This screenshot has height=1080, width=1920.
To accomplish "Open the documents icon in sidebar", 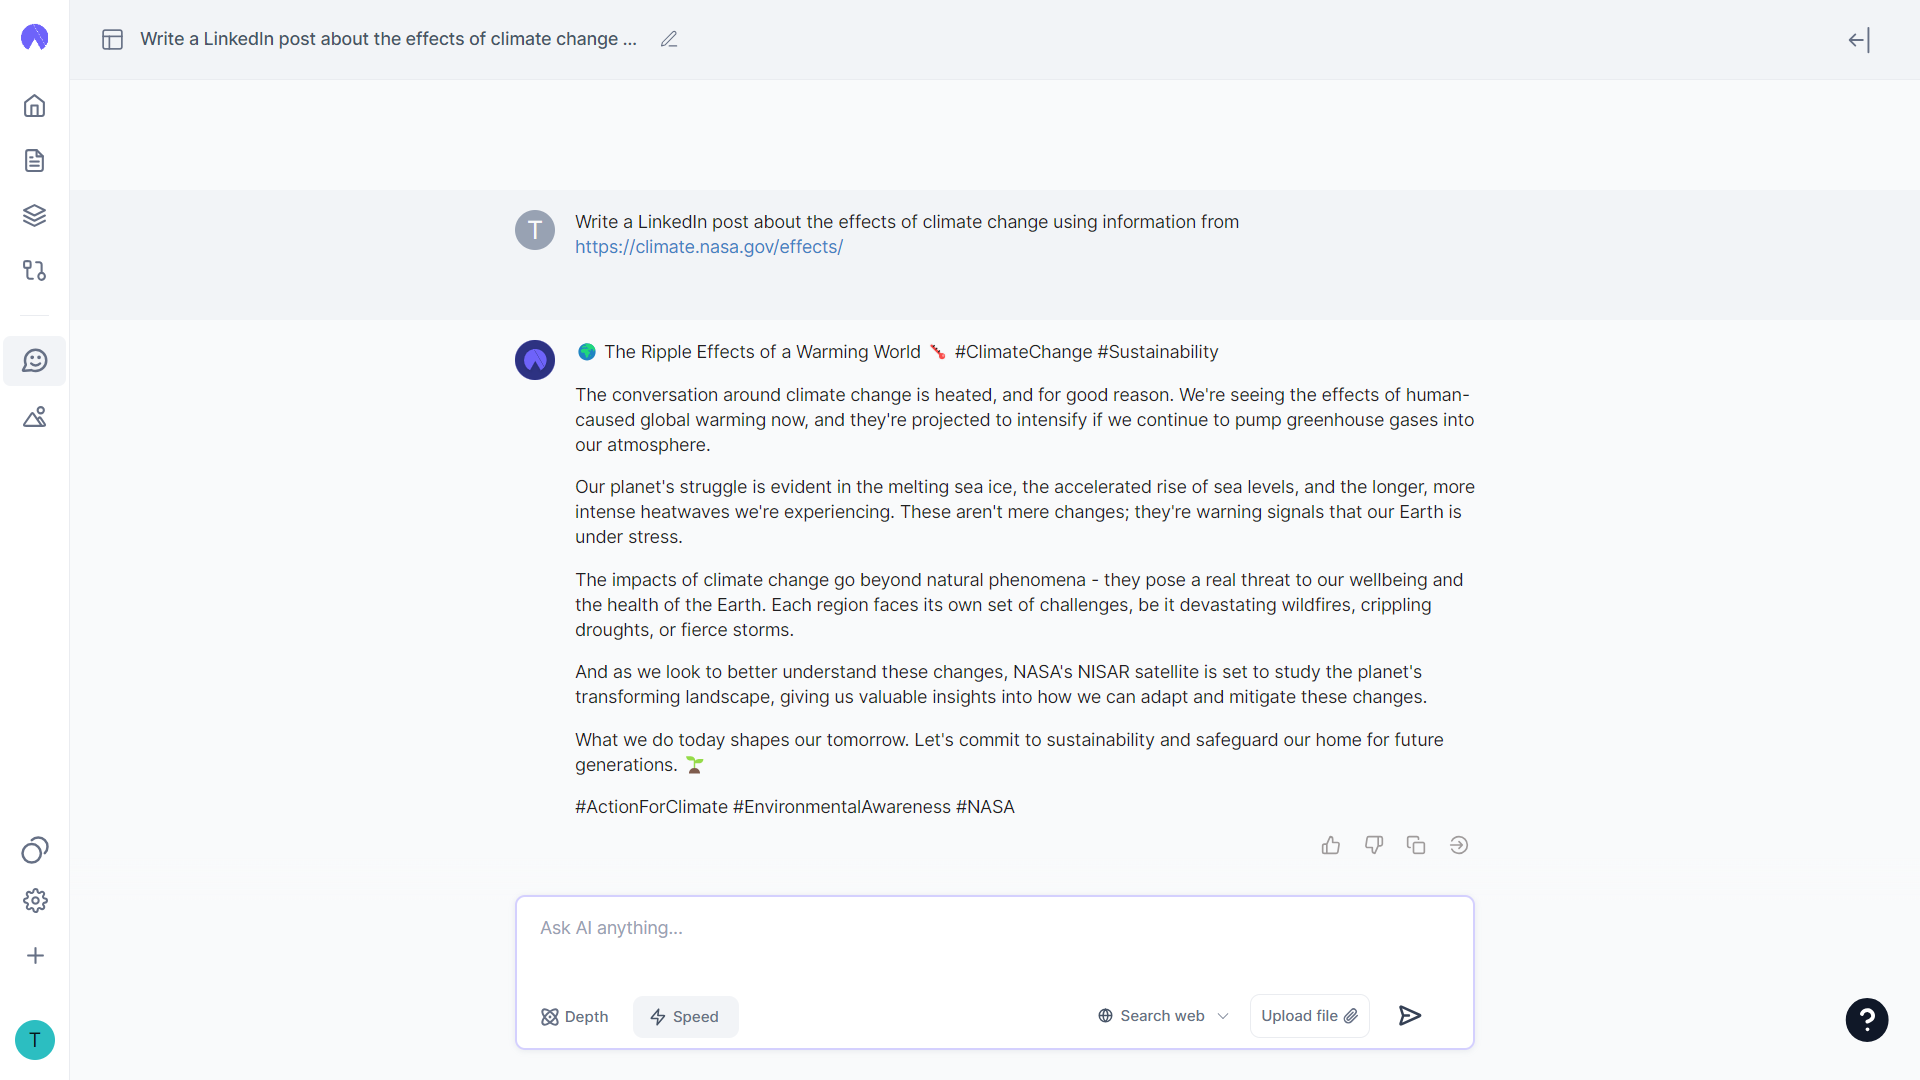I will pos(35,161).
